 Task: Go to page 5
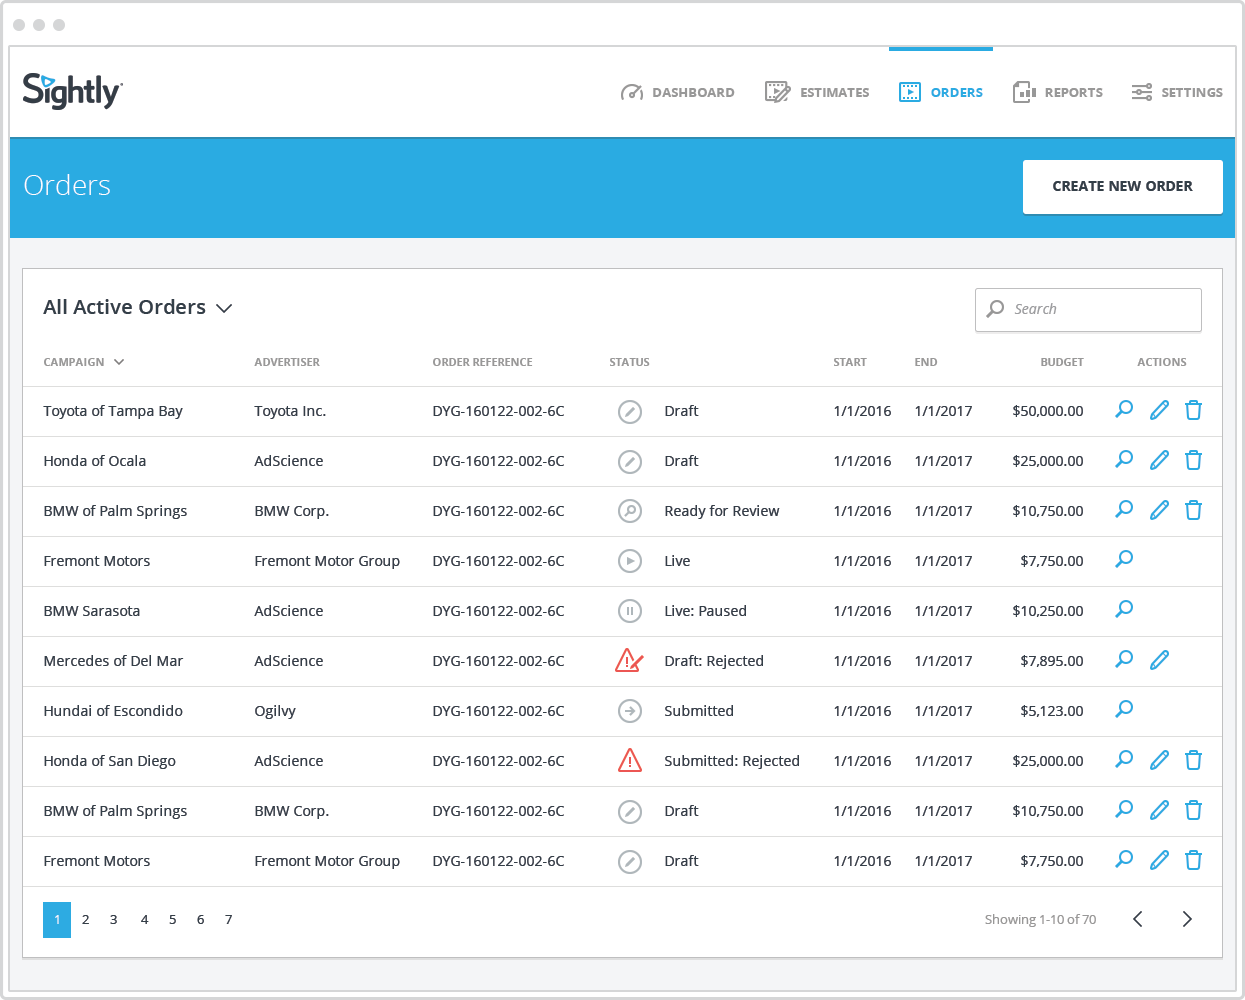pos(172,919)
